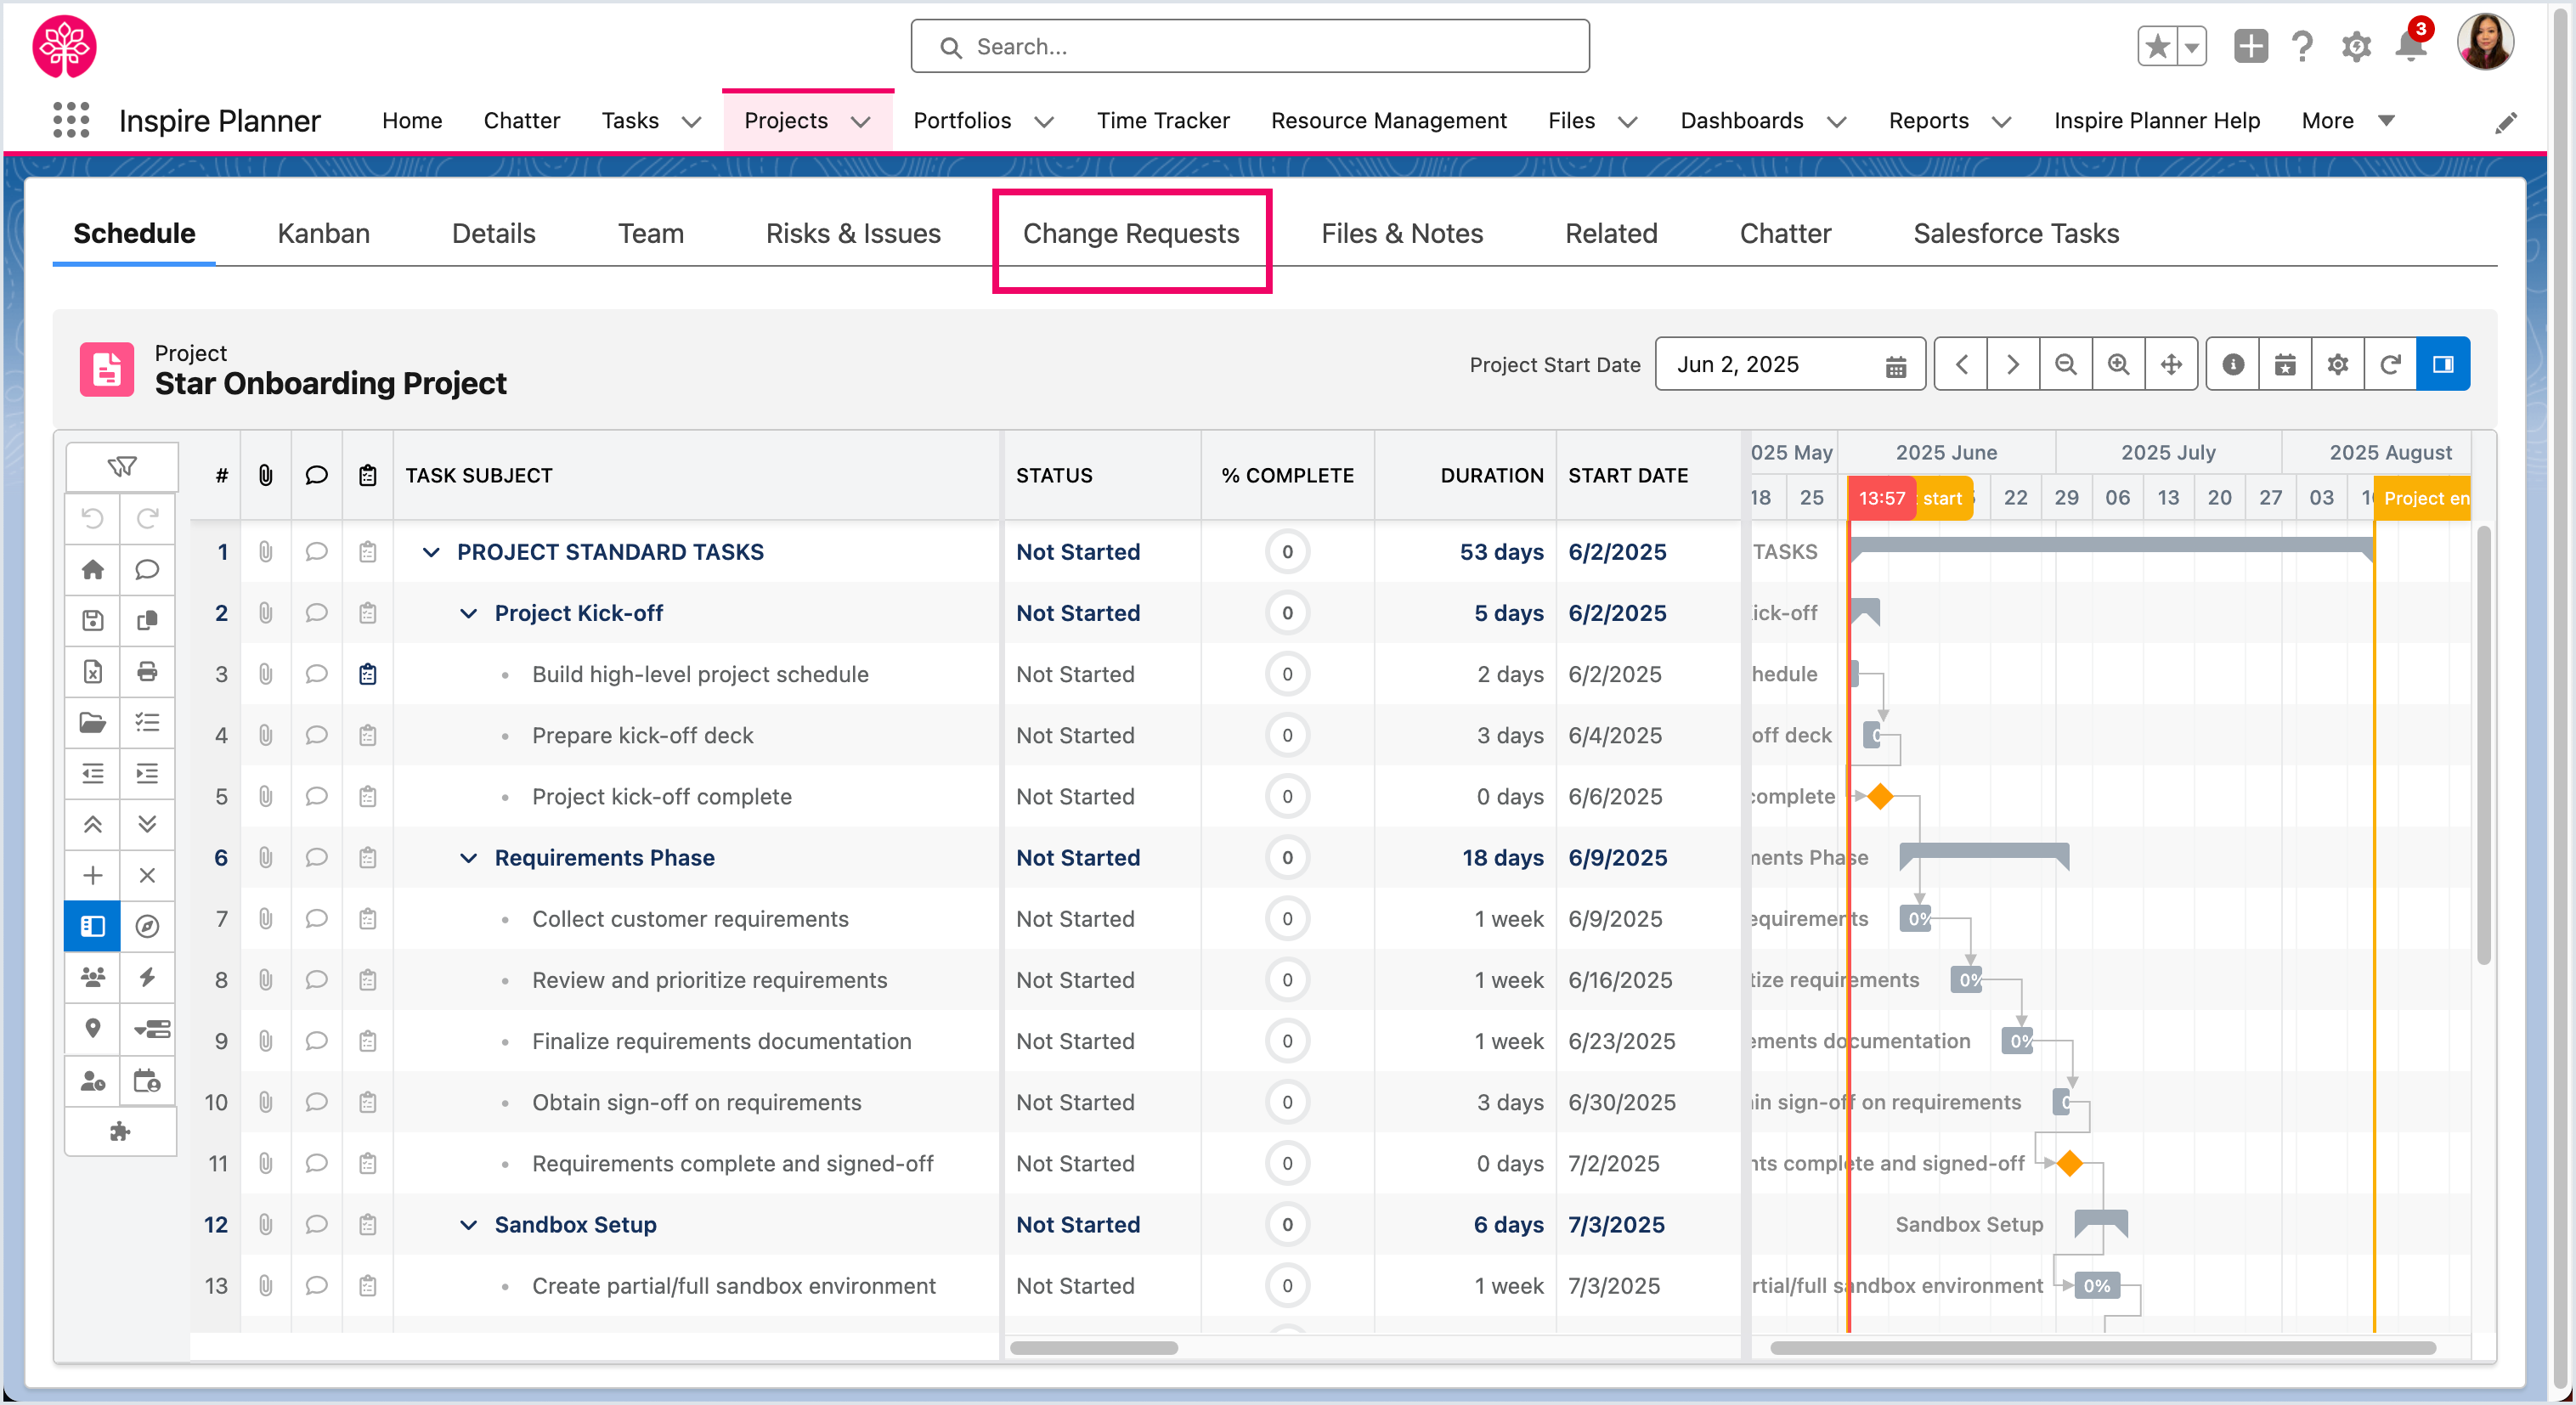Click the team people icon in palette
This screenshot has width=2576, height=1405.
(93, 977)
